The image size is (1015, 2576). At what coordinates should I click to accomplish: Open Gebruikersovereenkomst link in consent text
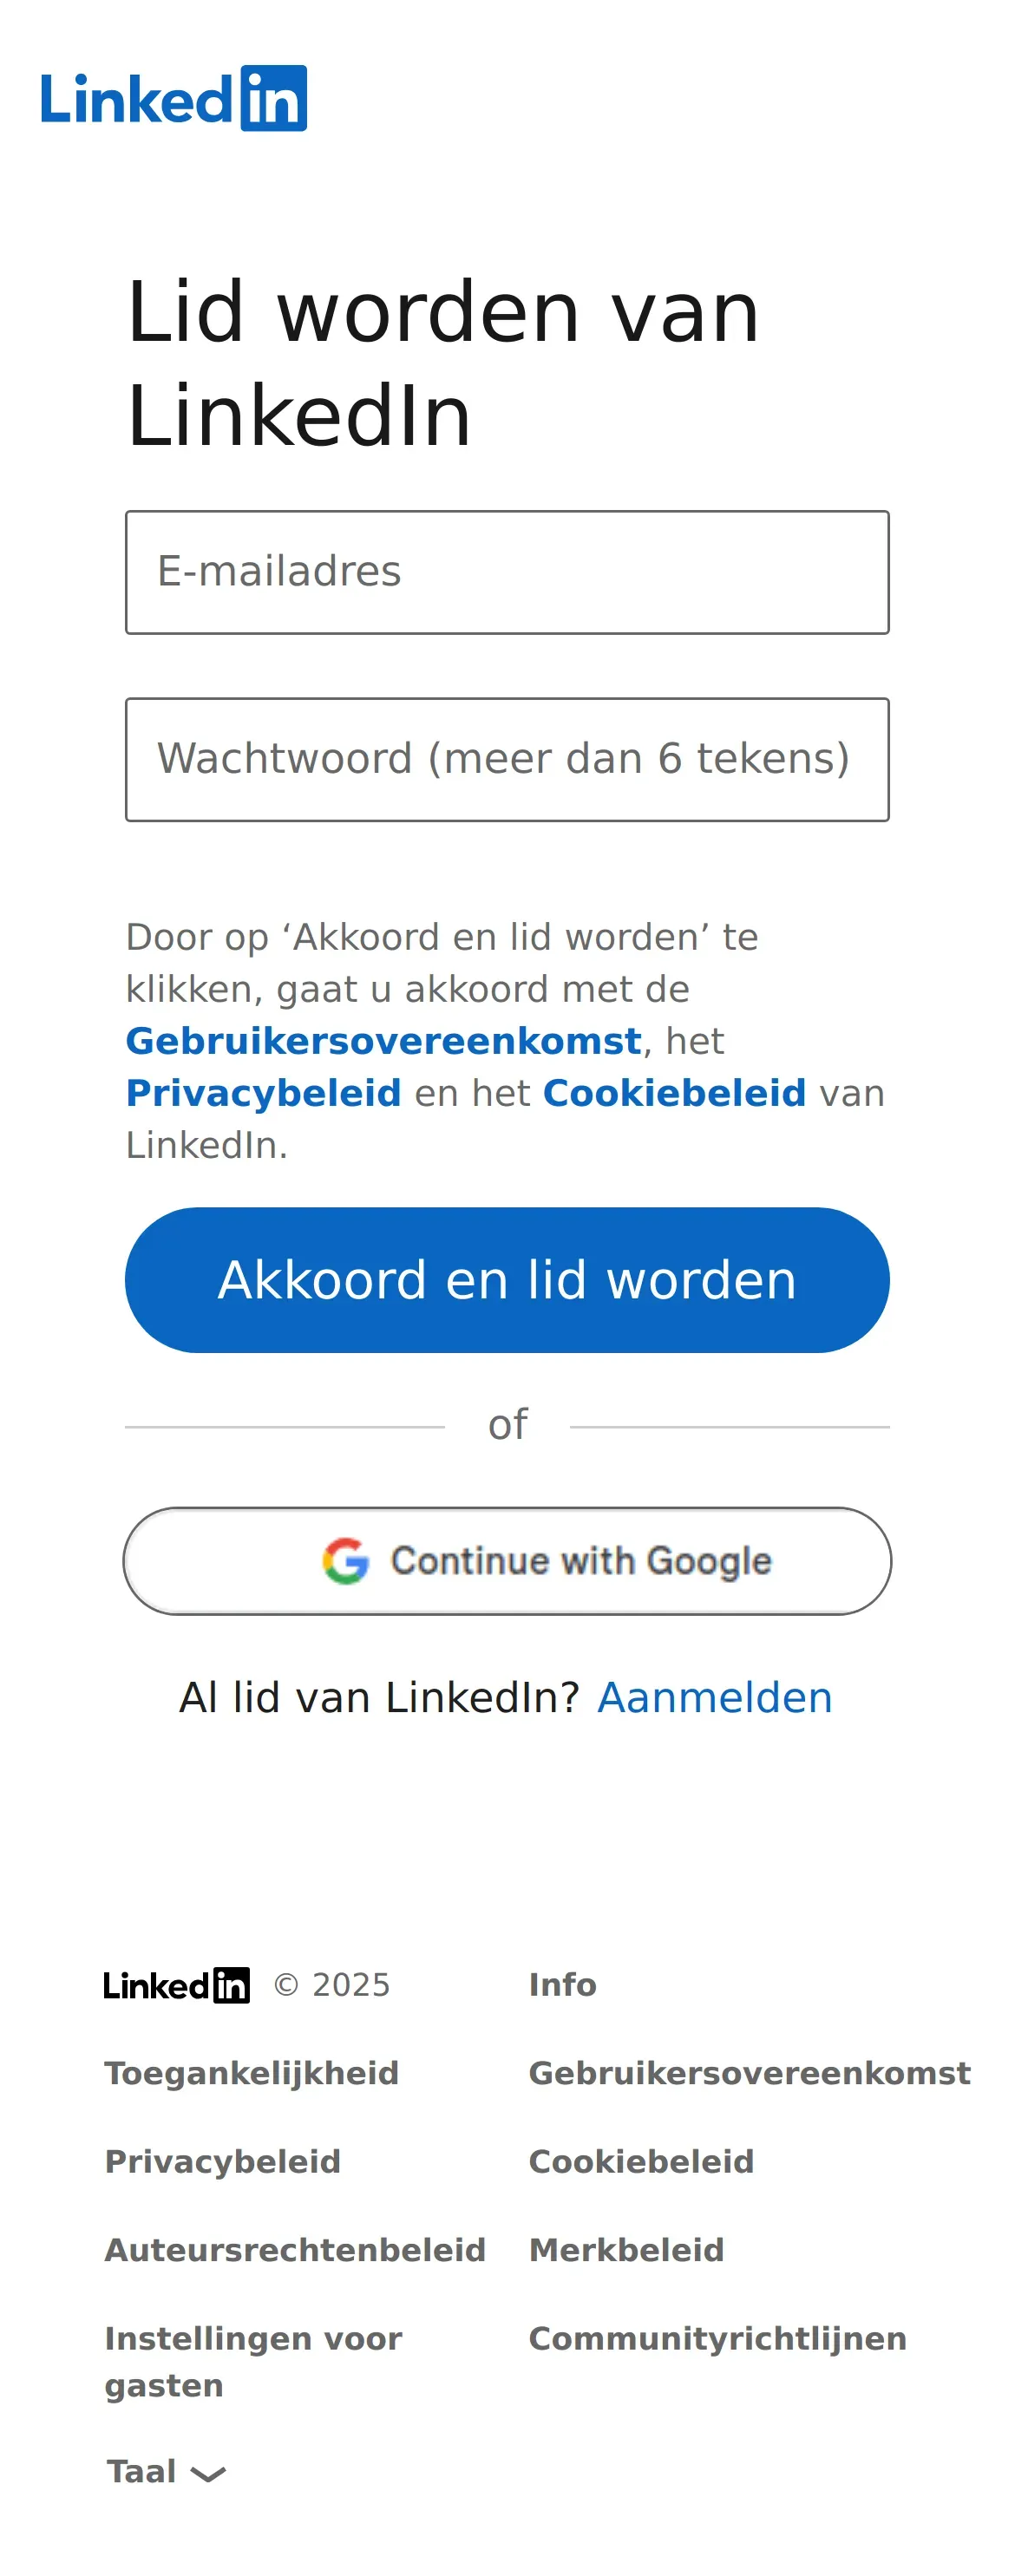pyautogui.click(x=383, y=1041)
